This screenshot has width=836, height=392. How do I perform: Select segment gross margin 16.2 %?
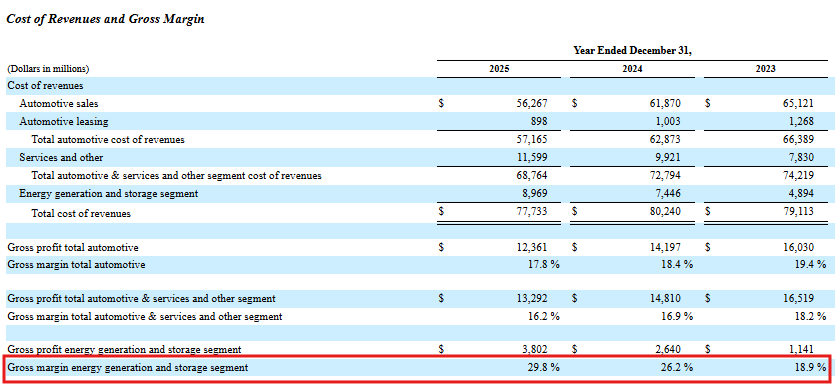pos(544,316)
